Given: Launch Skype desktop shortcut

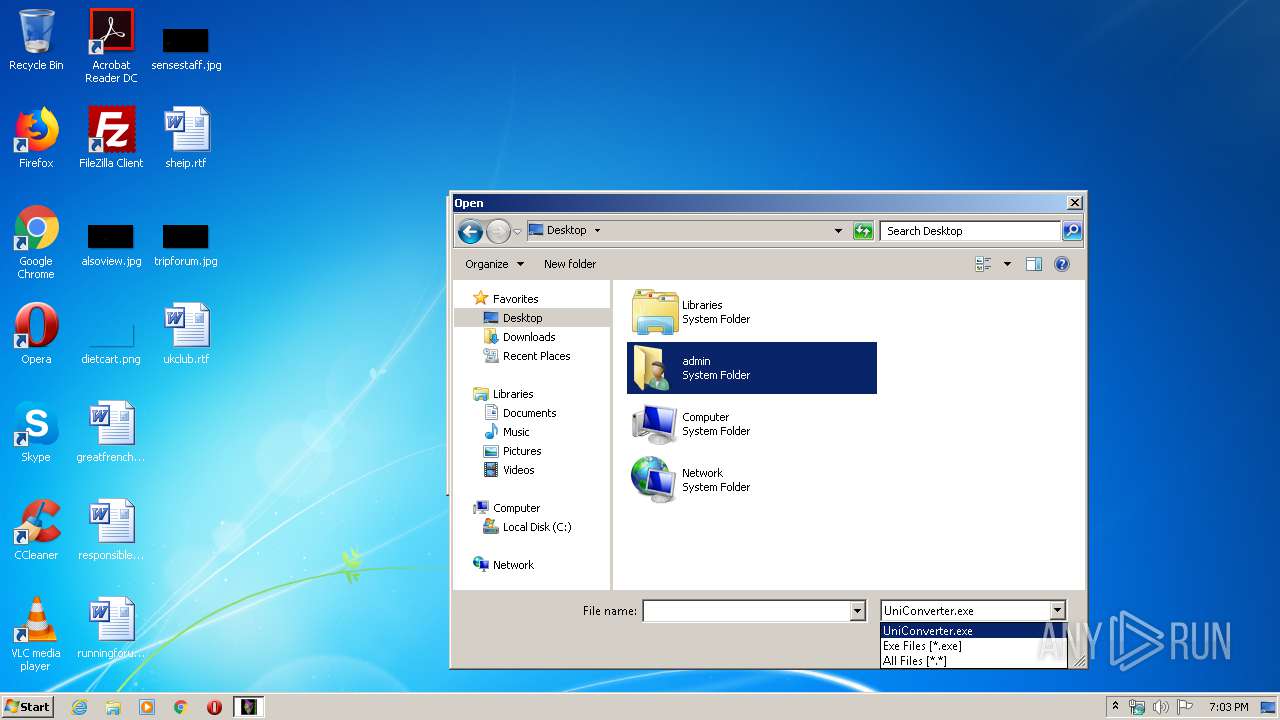Looking at the screenshot, I should coord(36,432).
